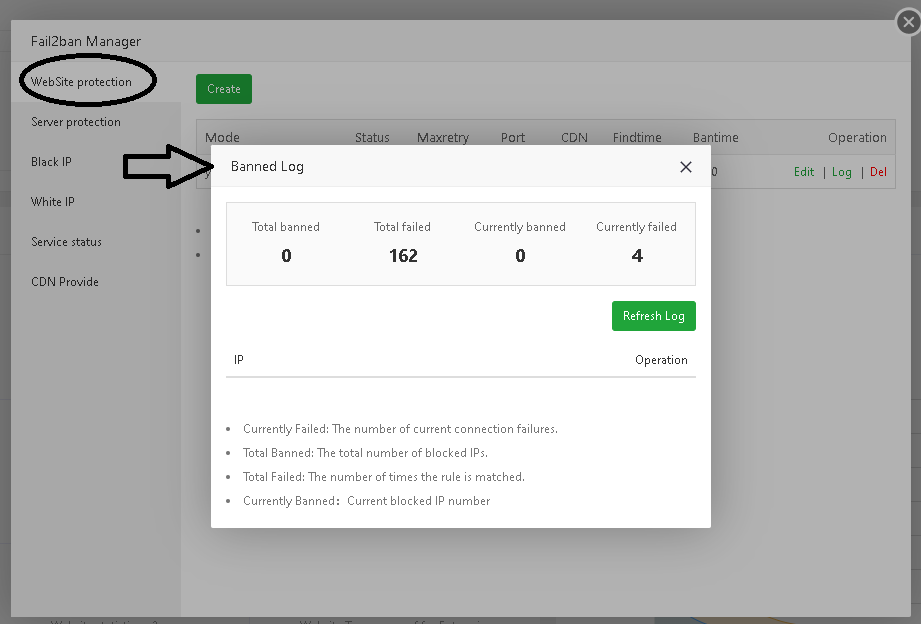Image resolution: width=921 pixels, height=624 pixels.
Task: Open the Log link in the rule row
Action: point(841,172)
